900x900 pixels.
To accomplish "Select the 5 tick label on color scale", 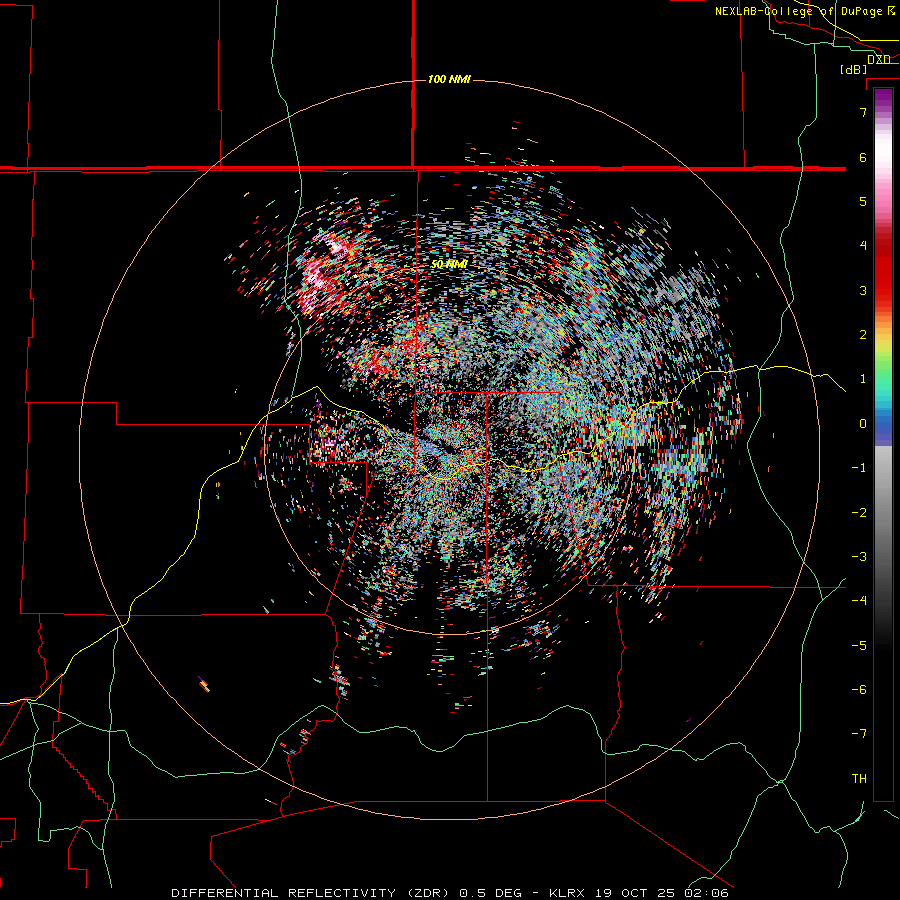I will [863, 201].
